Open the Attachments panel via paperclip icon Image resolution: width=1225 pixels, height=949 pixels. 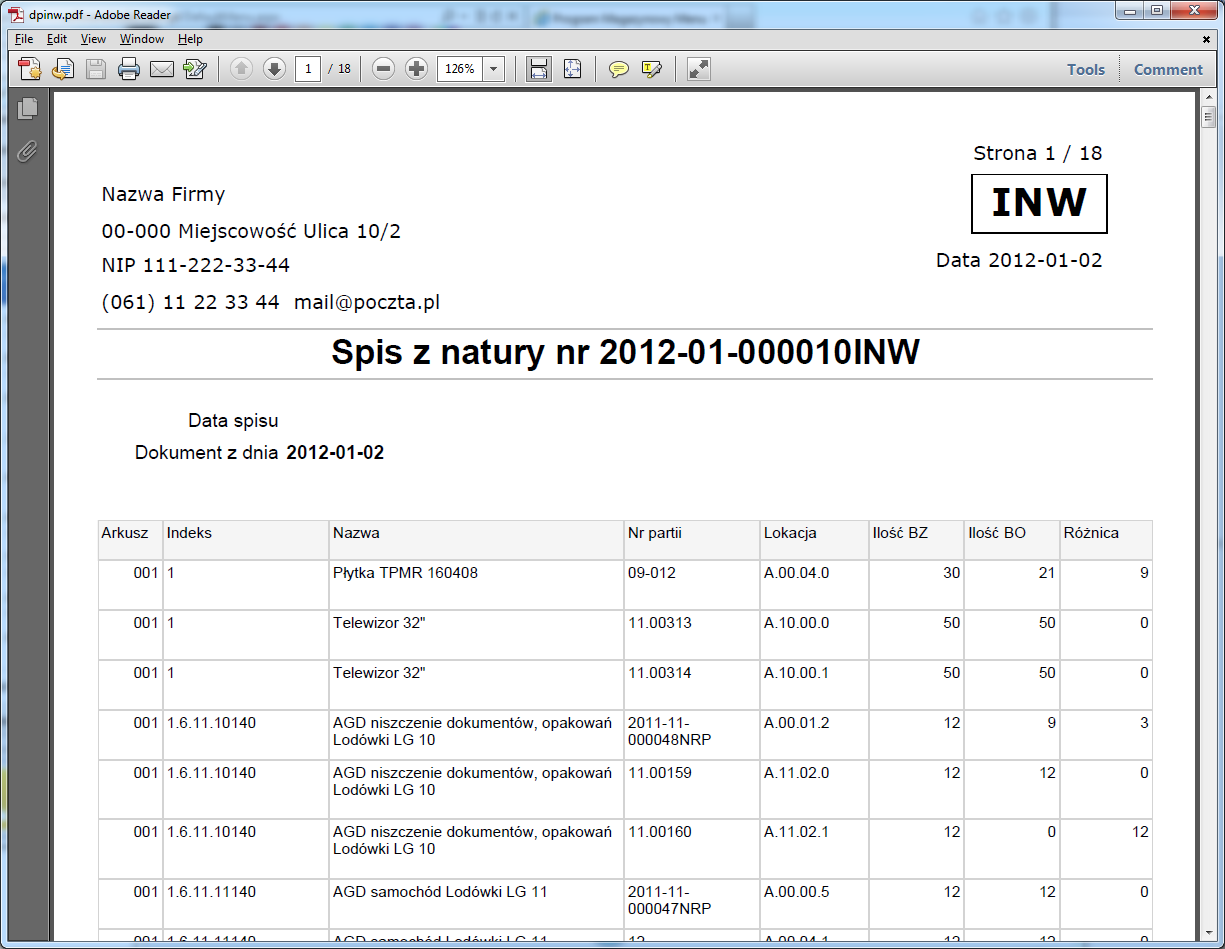[x=28, y=152]
